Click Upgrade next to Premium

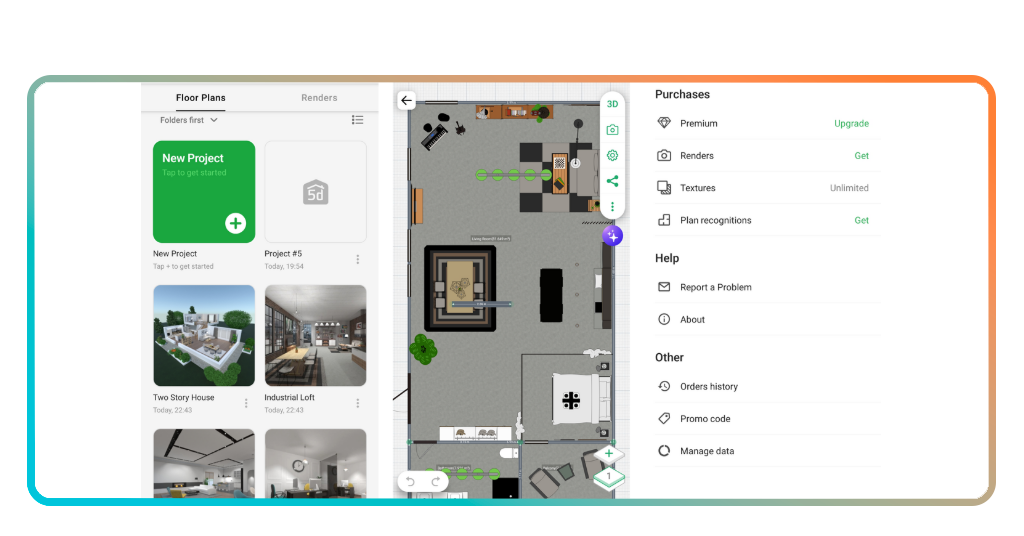pos(851,123)
